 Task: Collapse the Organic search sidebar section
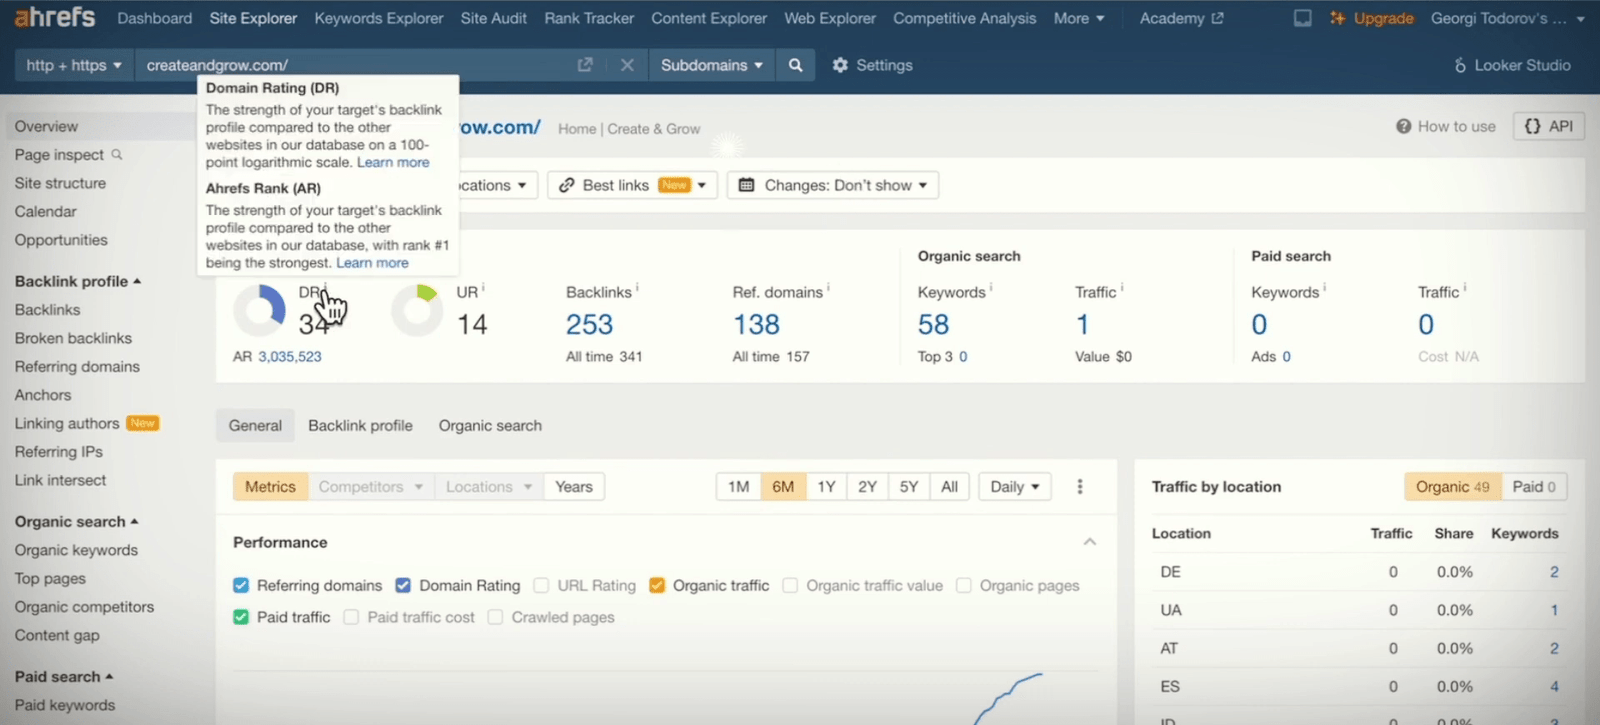[x=76, y=521]
